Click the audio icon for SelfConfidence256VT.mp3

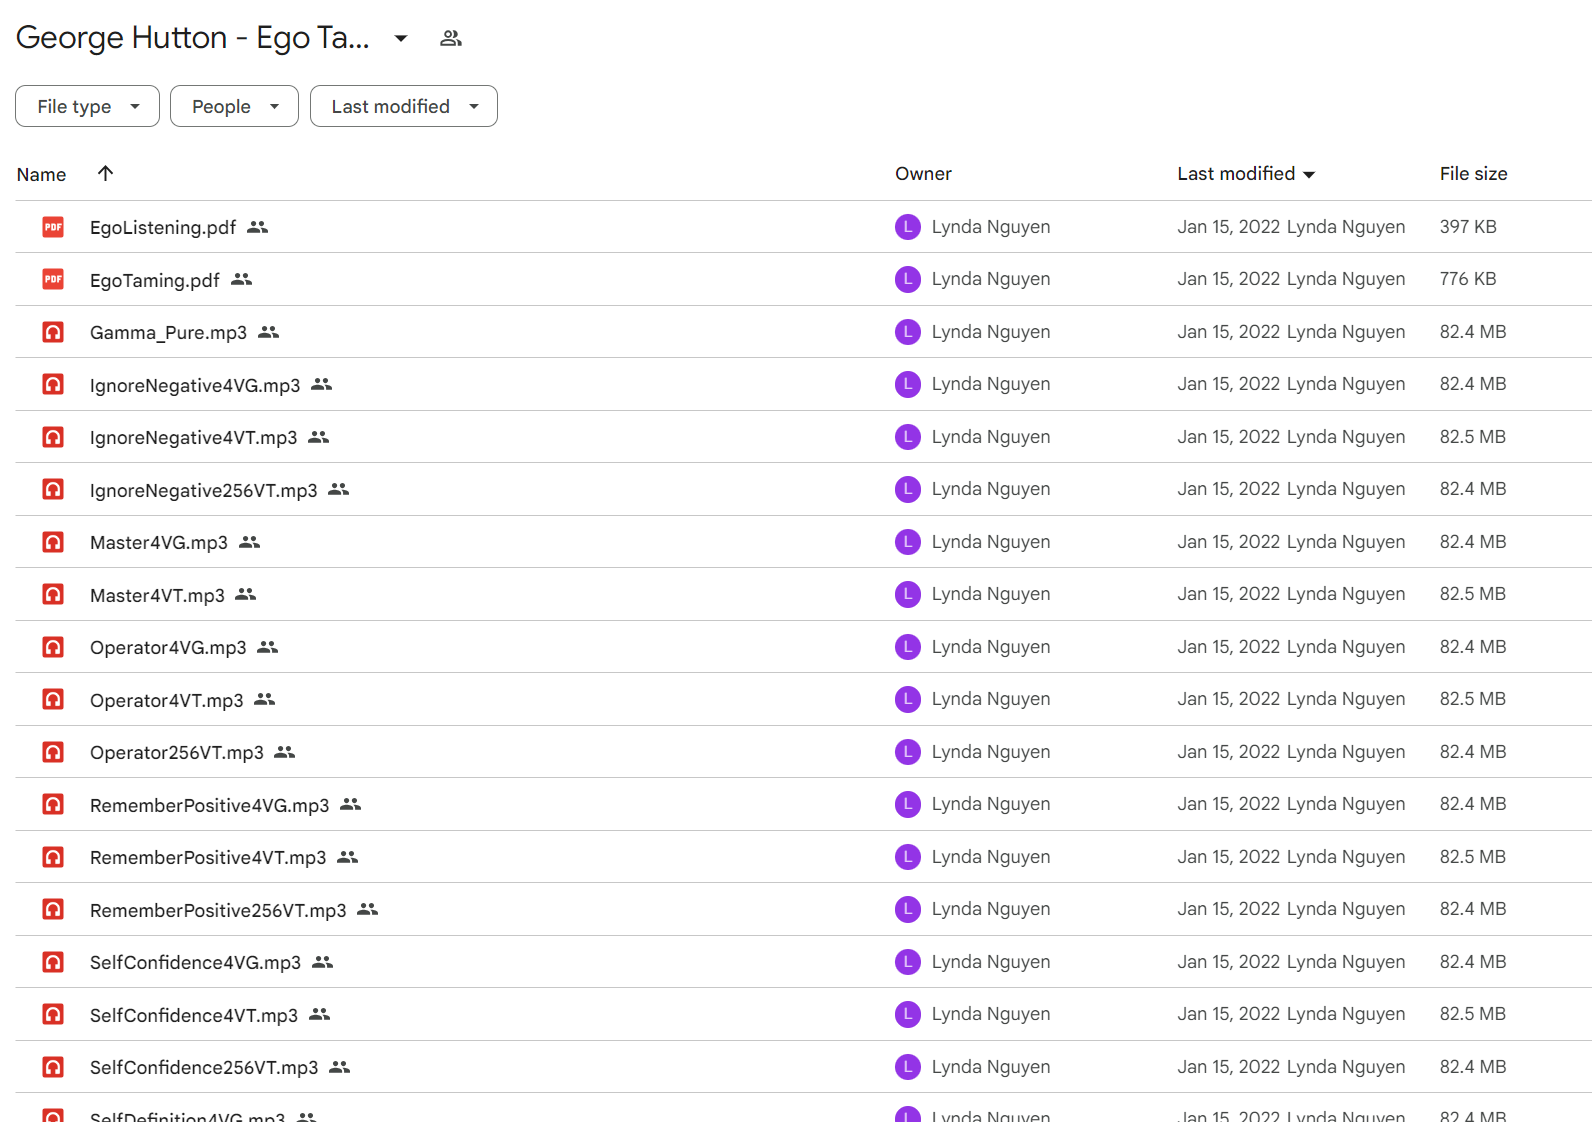(53, 1067)
